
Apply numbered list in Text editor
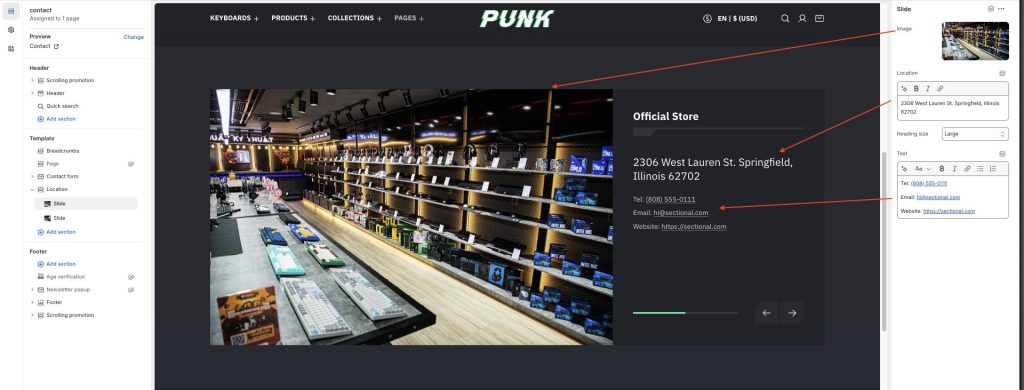[x=993, y=169]
